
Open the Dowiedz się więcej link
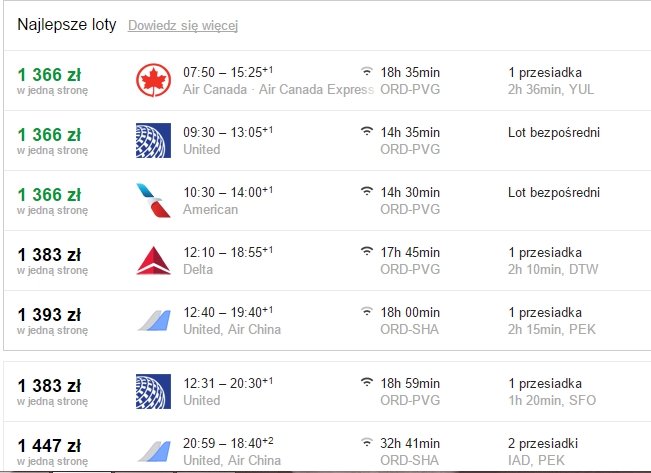(x=183, y=25)
